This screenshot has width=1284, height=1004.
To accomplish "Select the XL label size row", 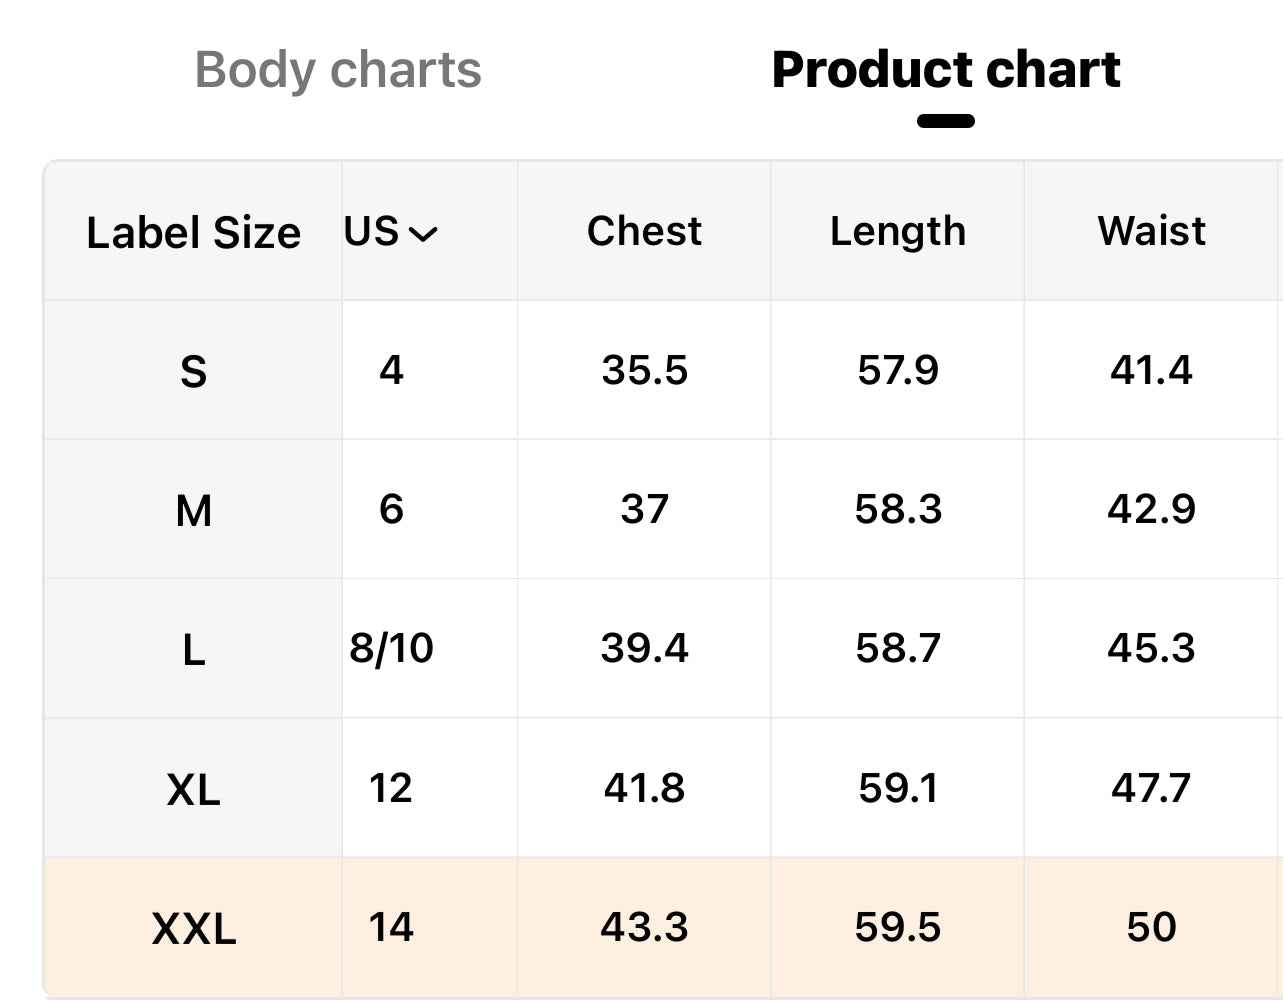I will tap(193, 789).
